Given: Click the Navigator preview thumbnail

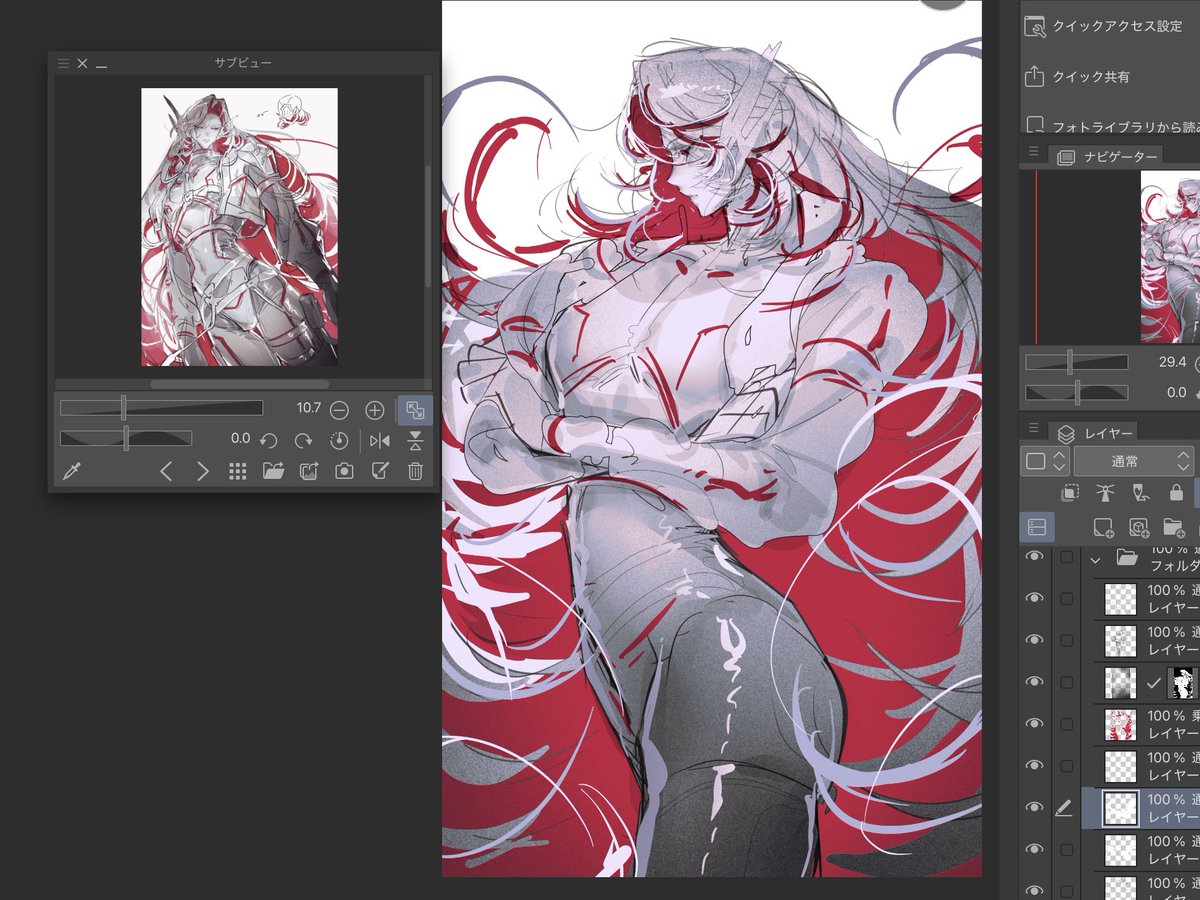Looking at the screenshot, I should pos(1170,257).
